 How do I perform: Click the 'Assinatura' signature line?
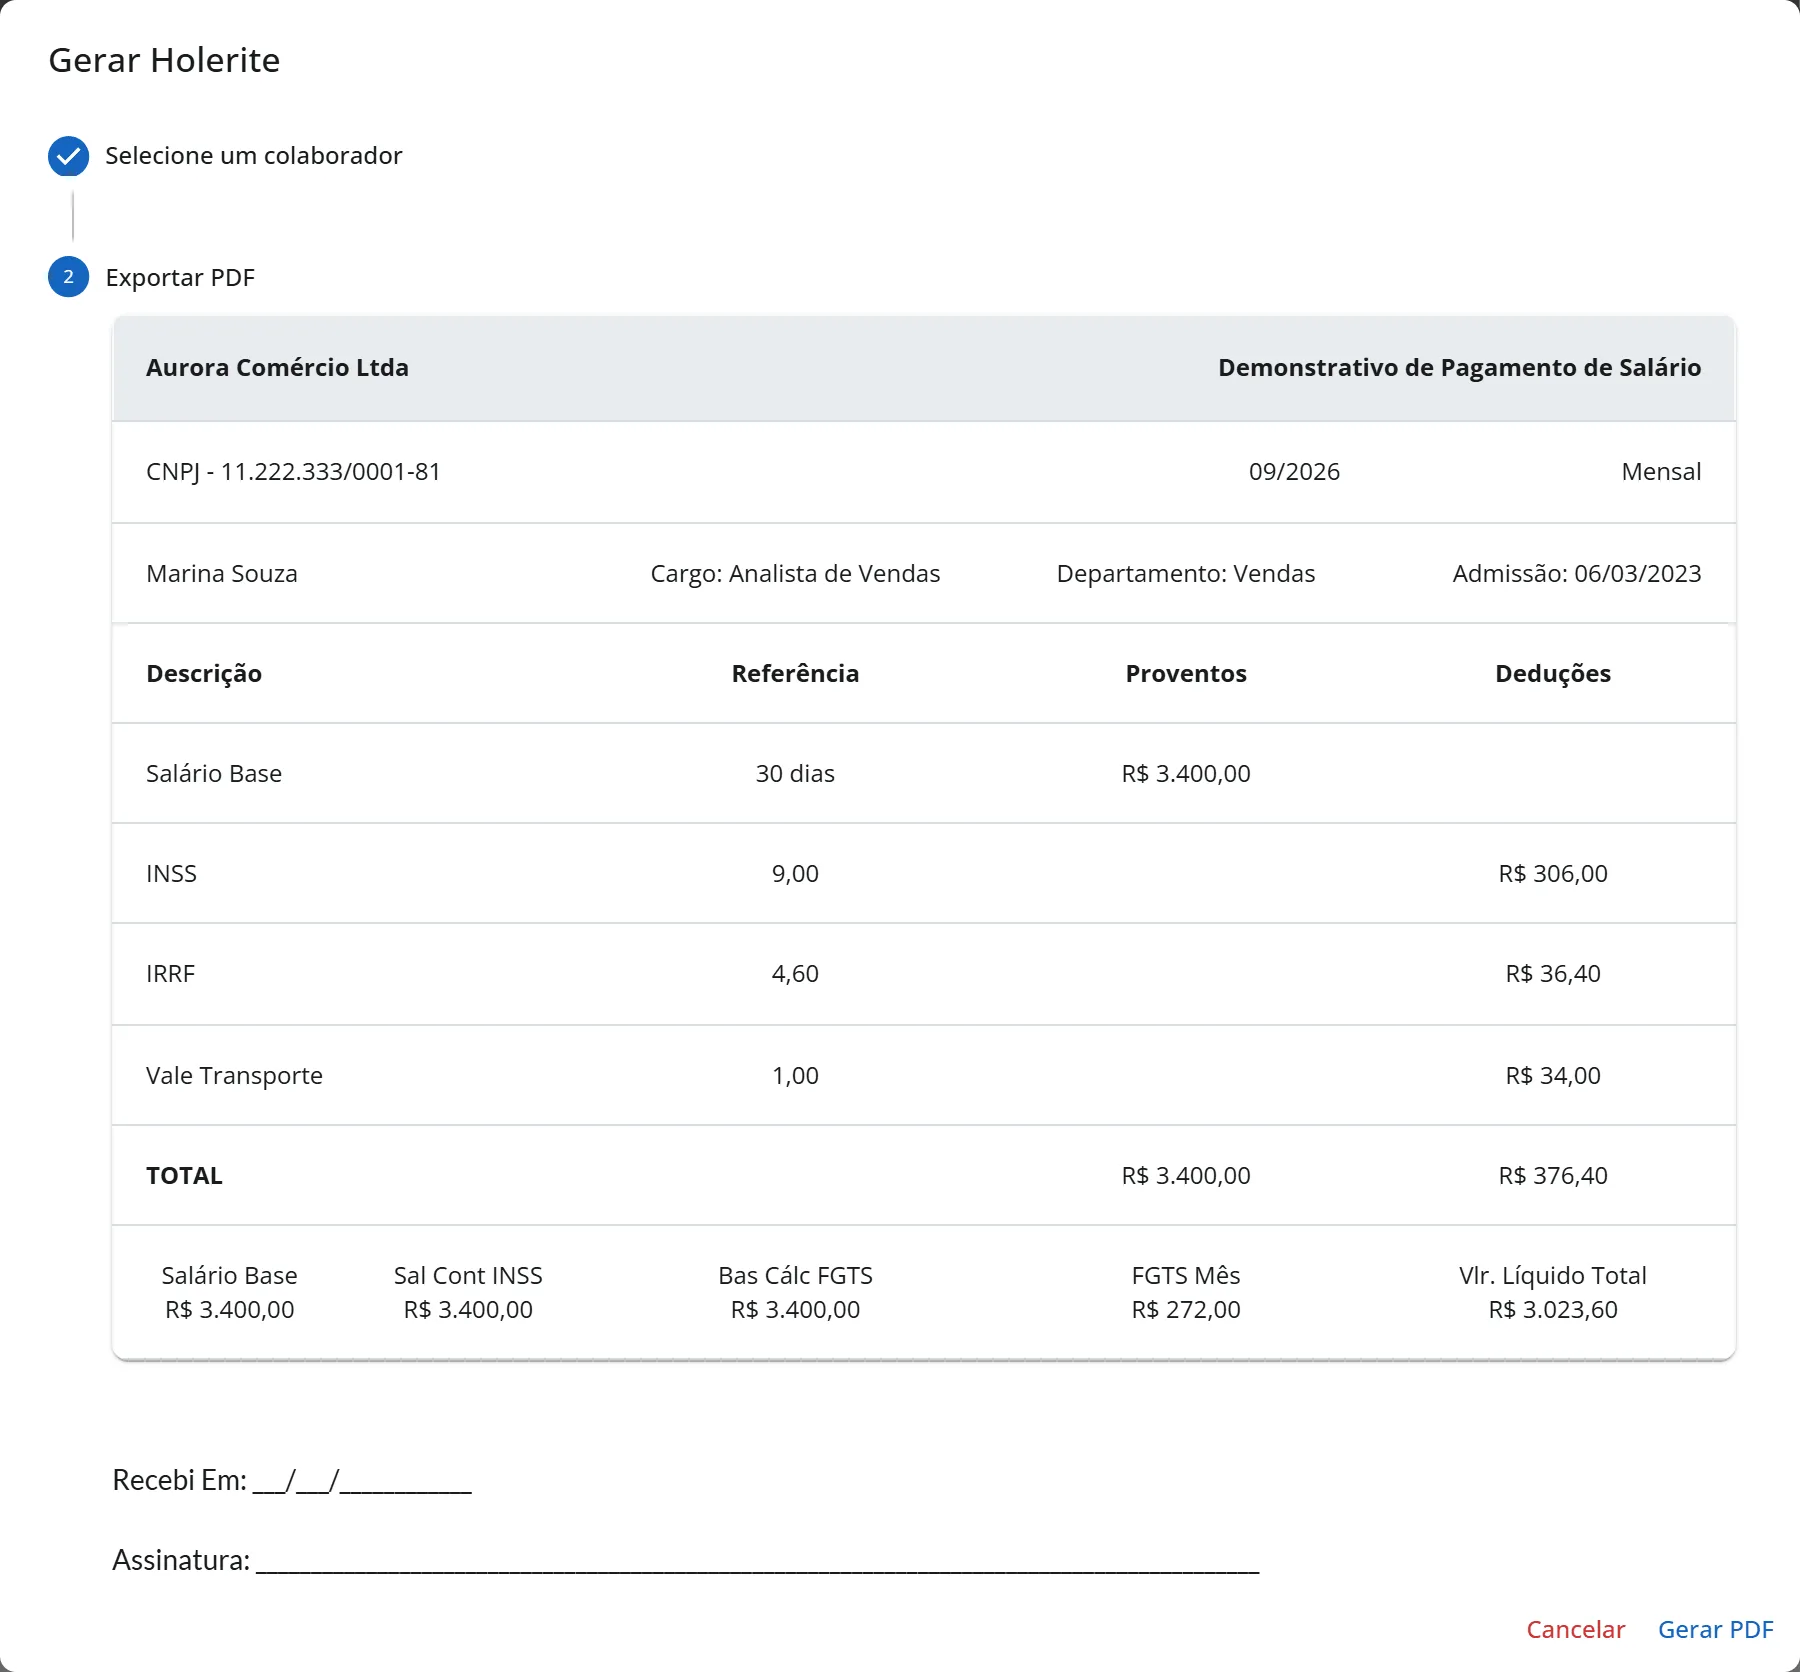click(x=686, y=1561)
